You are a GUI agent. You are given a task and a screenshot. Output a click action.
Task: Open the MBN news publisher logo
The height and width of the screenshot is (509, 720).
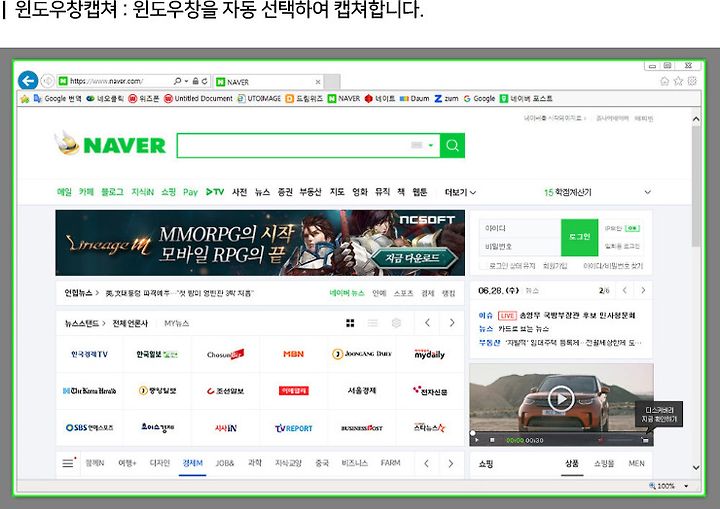(x=293, y=354)
